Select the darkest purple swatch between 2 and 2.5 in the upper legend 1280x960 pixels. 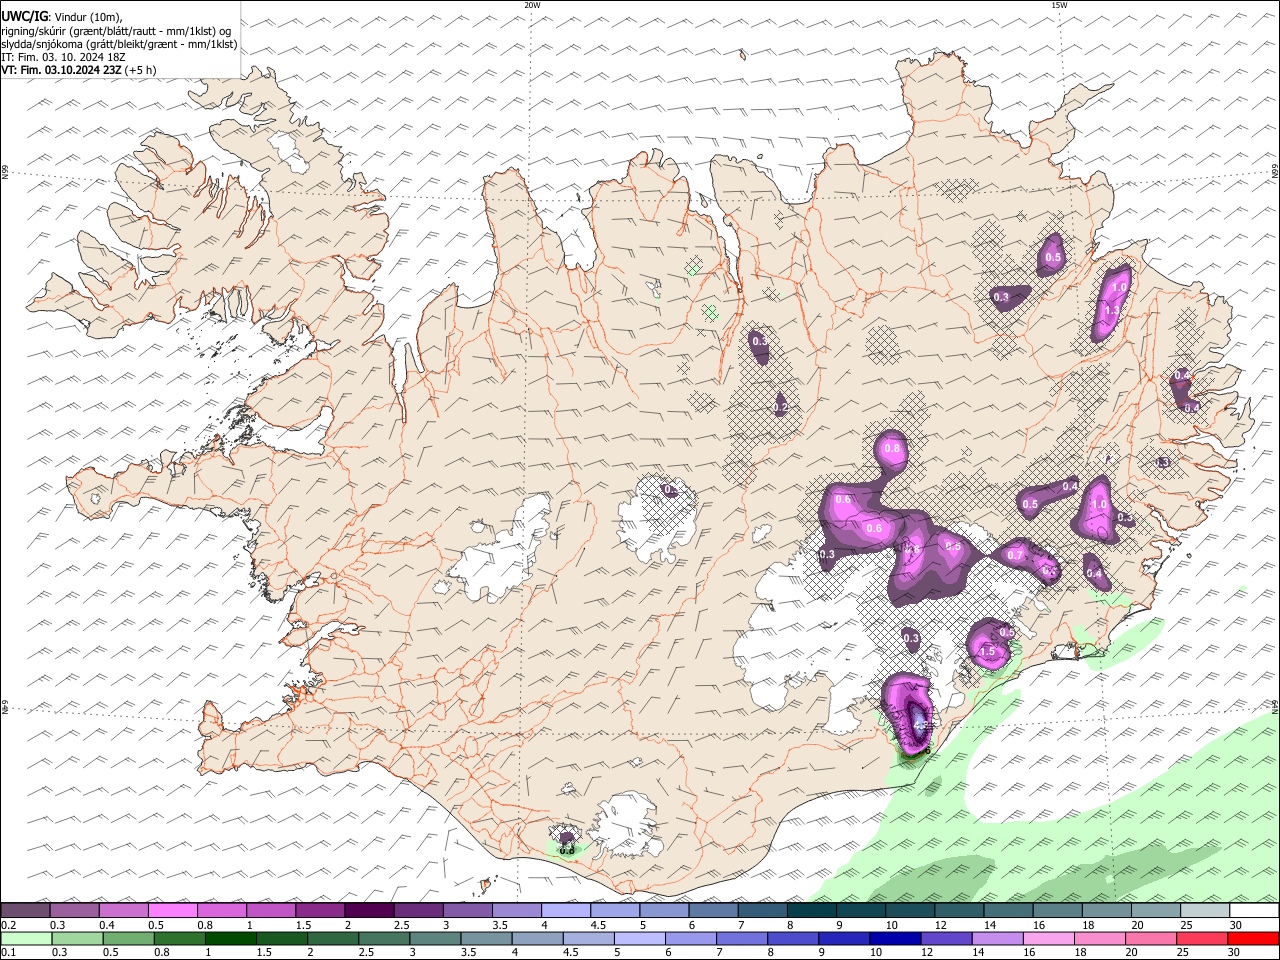pos(369,911)
